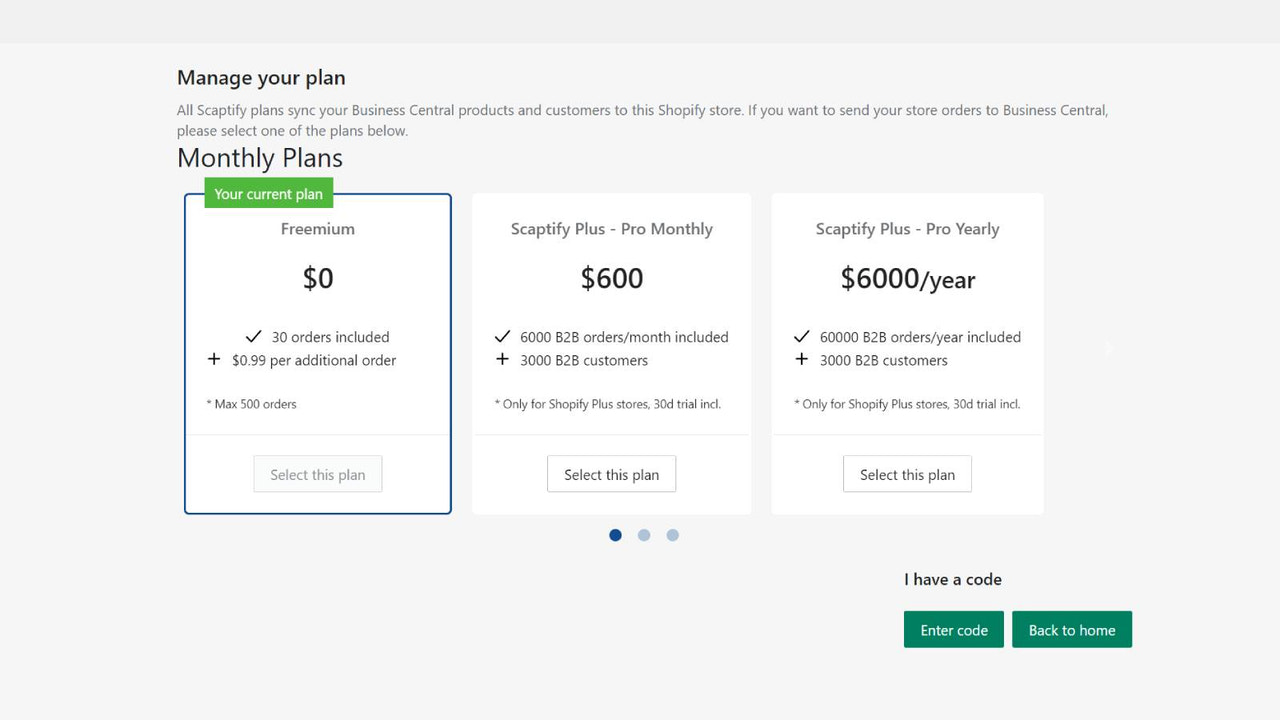Screen dimensions: 1280x720
Task: Click the "Monthly Plans" heading
Action: (x=259, y=158)
